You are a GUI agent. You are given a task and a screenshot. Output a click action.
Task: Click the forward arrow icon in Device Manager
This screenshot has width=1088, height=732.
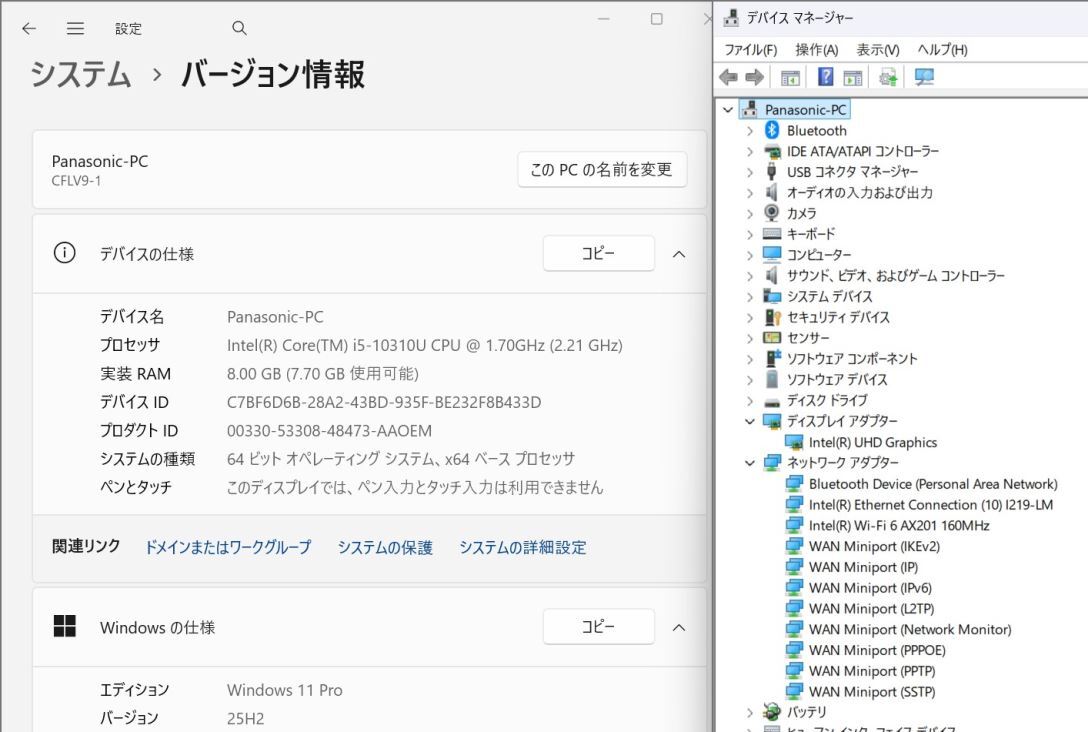click(x=752, y=77)
